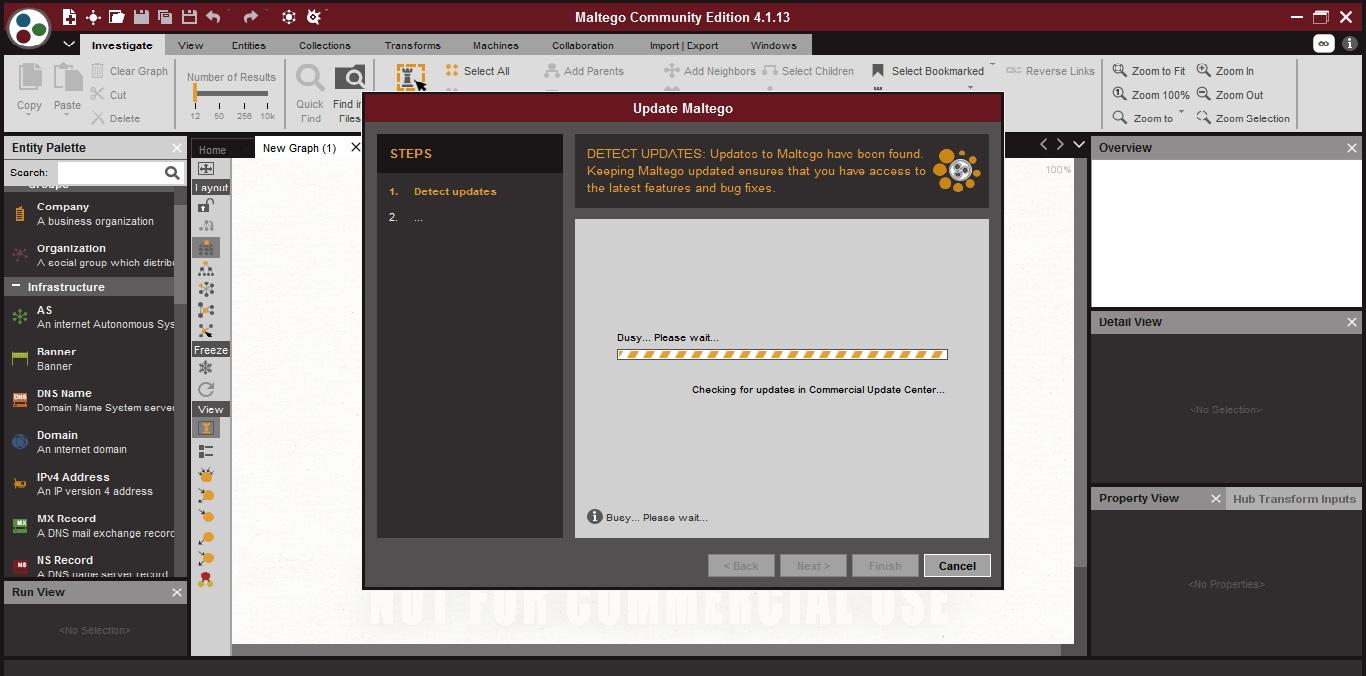Screen dimensions: 1366x676
Task: Click the undo arrow icon
Action: pos(213,17)
